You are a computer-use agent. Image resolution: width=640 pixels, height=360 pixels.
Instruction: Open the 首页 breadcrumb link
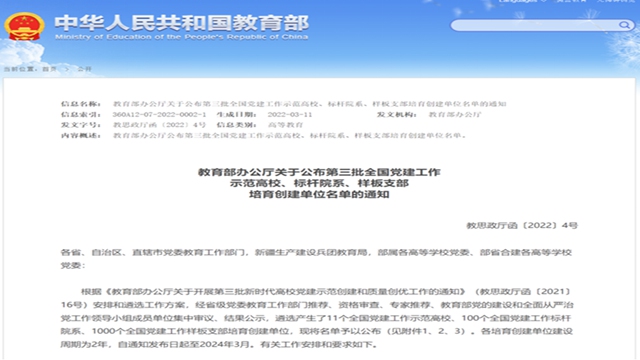[x=50, y=69]
